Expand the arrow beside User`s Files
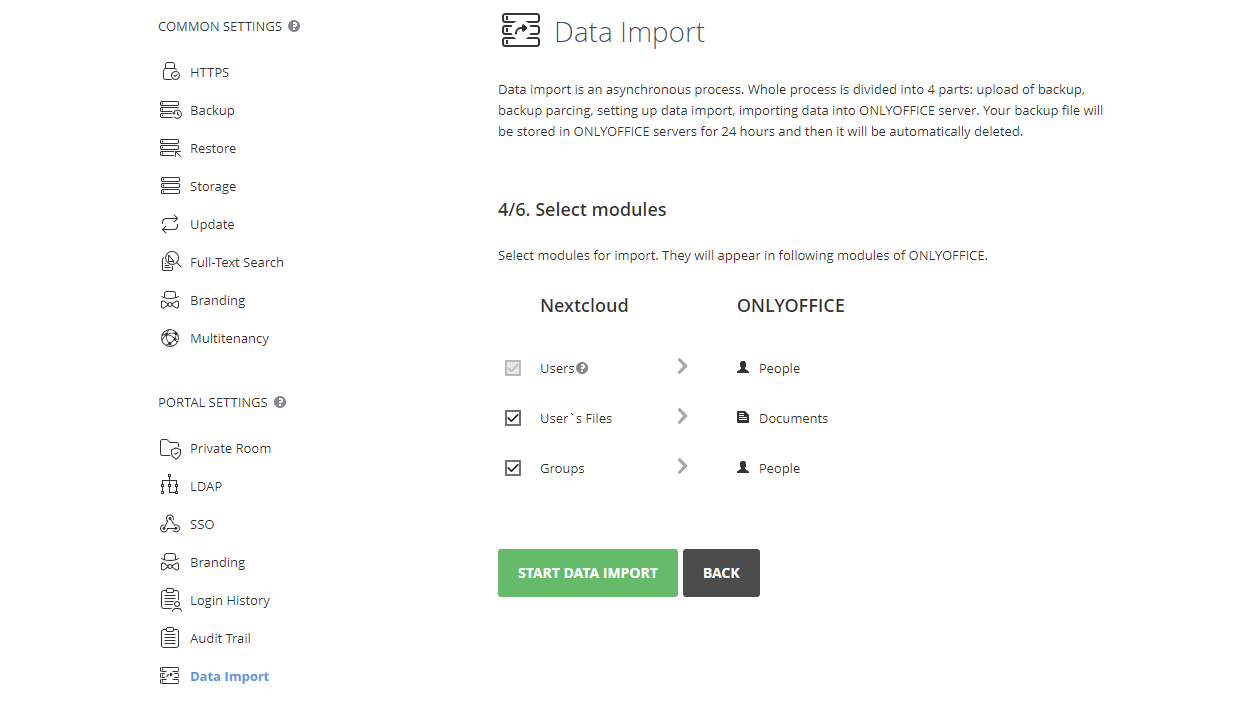 682,416
